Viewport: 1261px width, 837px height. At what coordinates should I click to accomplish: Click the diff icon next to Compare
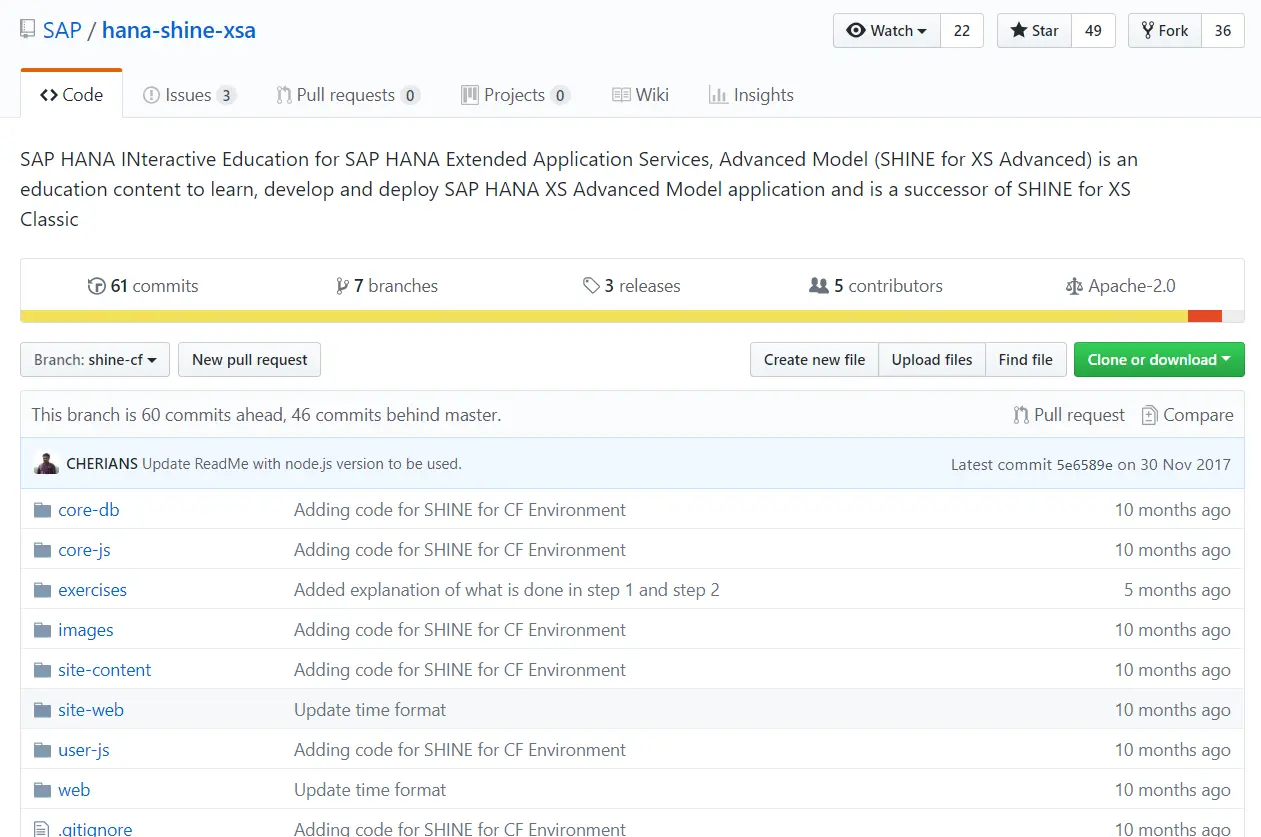pyautogui.click(x=1149, y=415)
